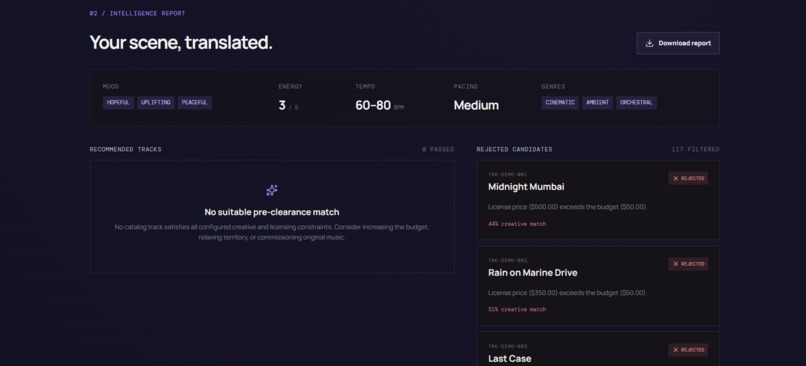Screen dimensions: 806x366
Task: Click the 'Your scene, translated.' heading
Action: [x=181, y=43]
